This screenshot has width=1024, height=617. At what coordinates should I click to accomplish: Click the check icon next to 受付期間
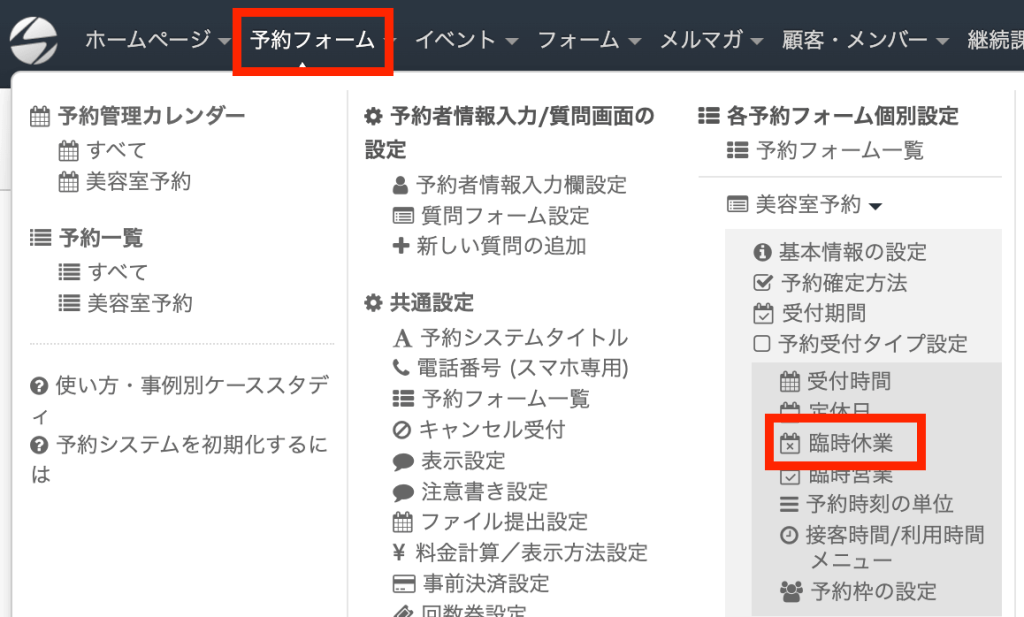coord(763,314)
